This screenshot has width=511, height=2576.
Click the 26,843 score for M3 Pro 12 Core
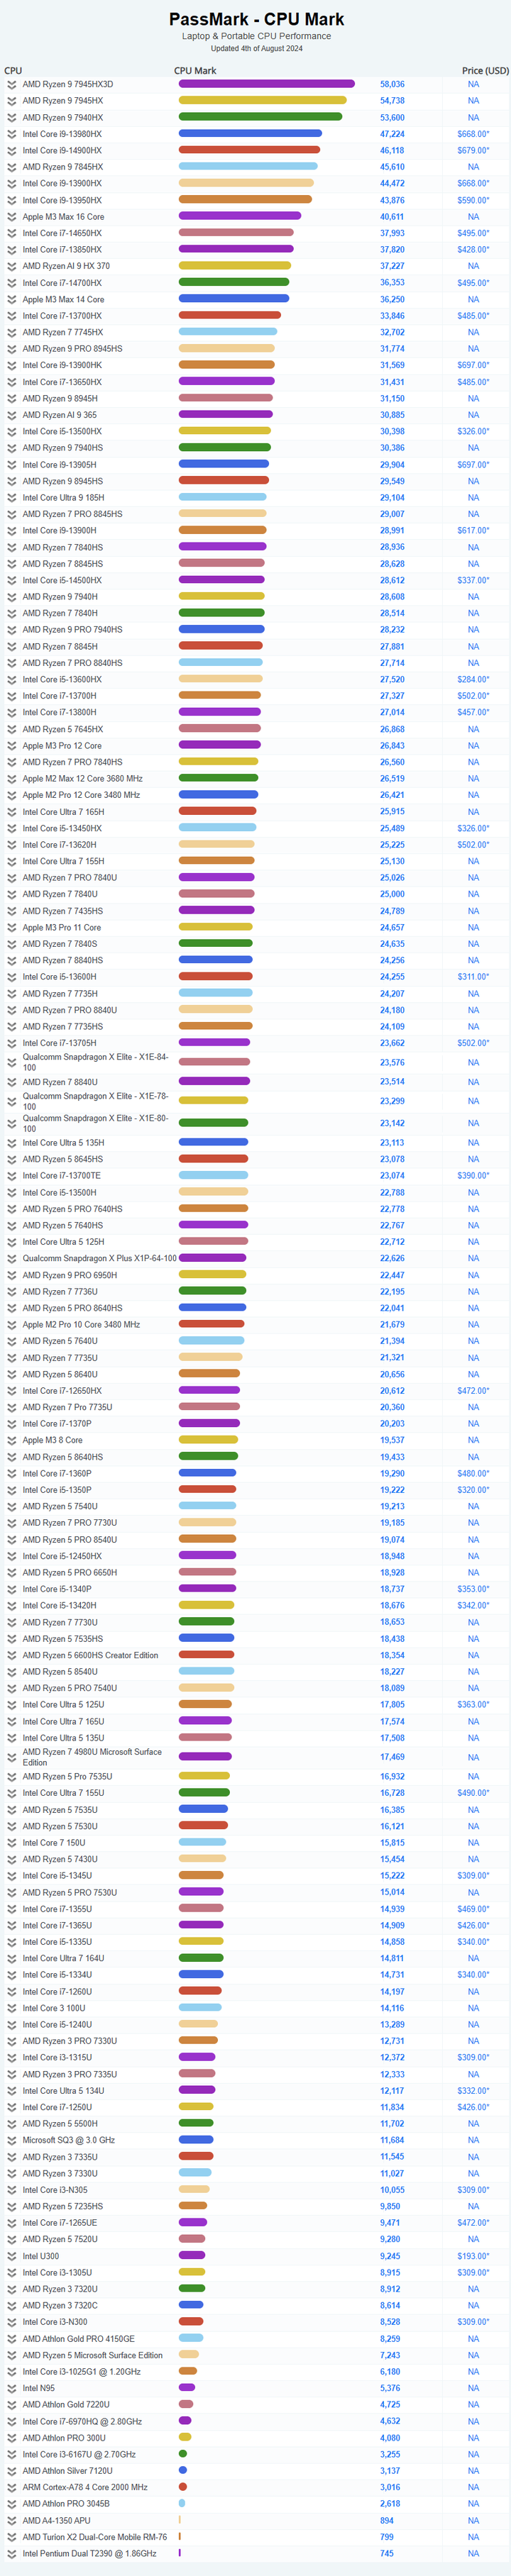point(392,746)
